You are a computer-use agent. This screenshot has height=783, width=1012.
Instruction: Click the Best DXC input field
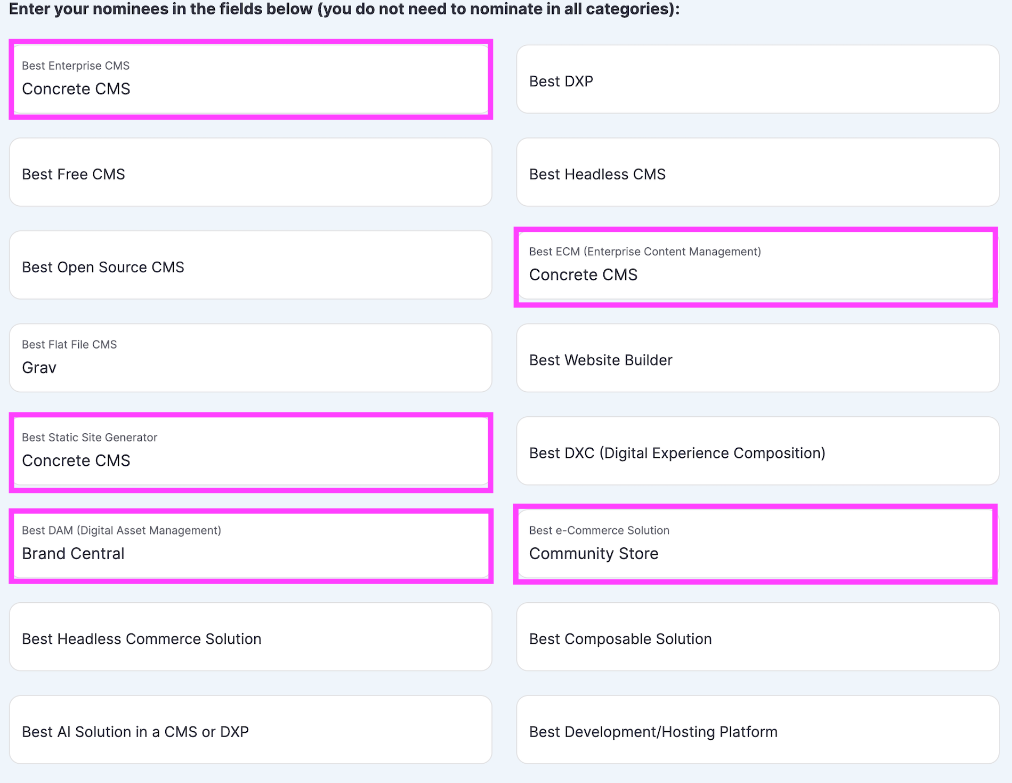(757, 452)
